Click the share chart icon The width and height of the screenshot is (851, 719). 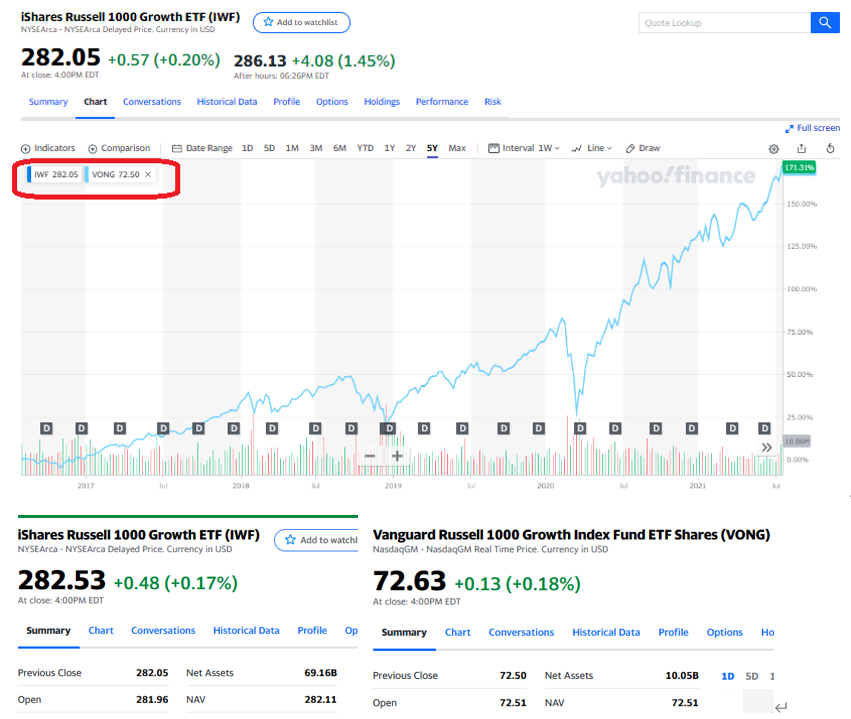(802, 149)
